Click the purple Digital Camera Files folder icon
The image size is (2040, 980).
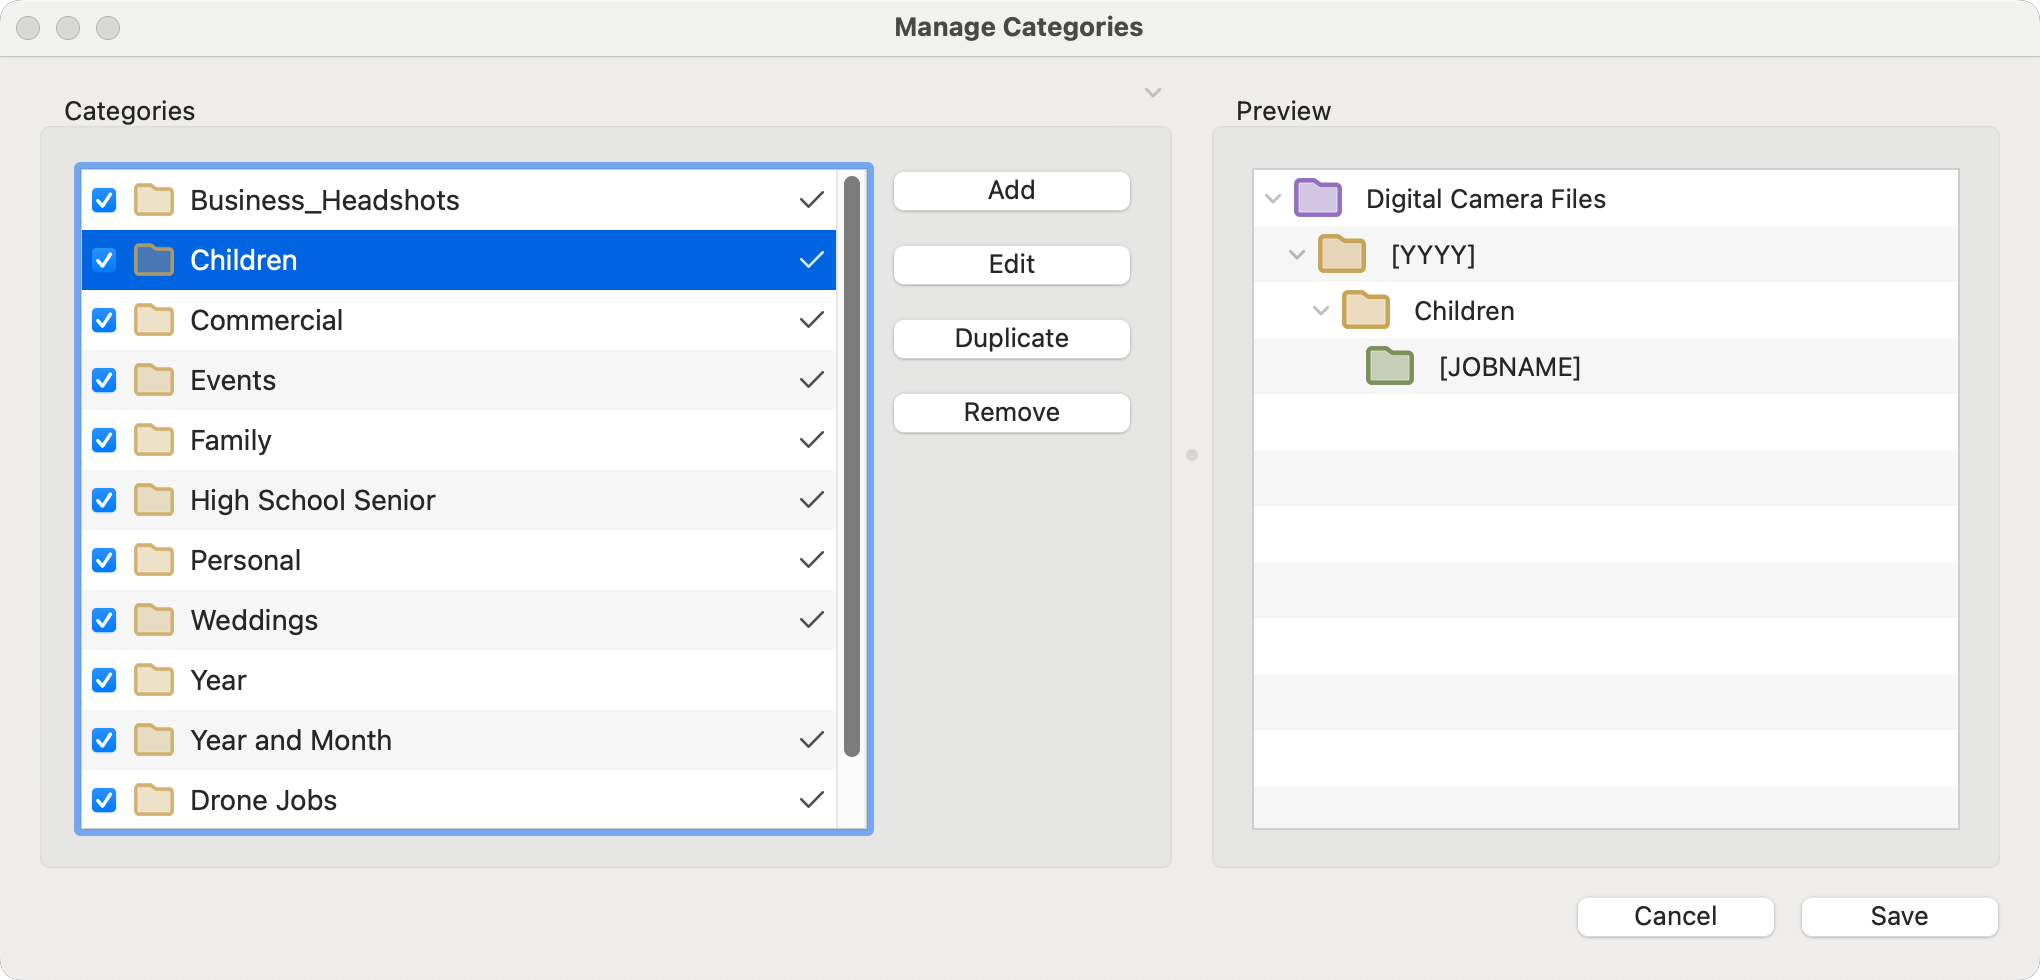click(x=1317, y=198)
